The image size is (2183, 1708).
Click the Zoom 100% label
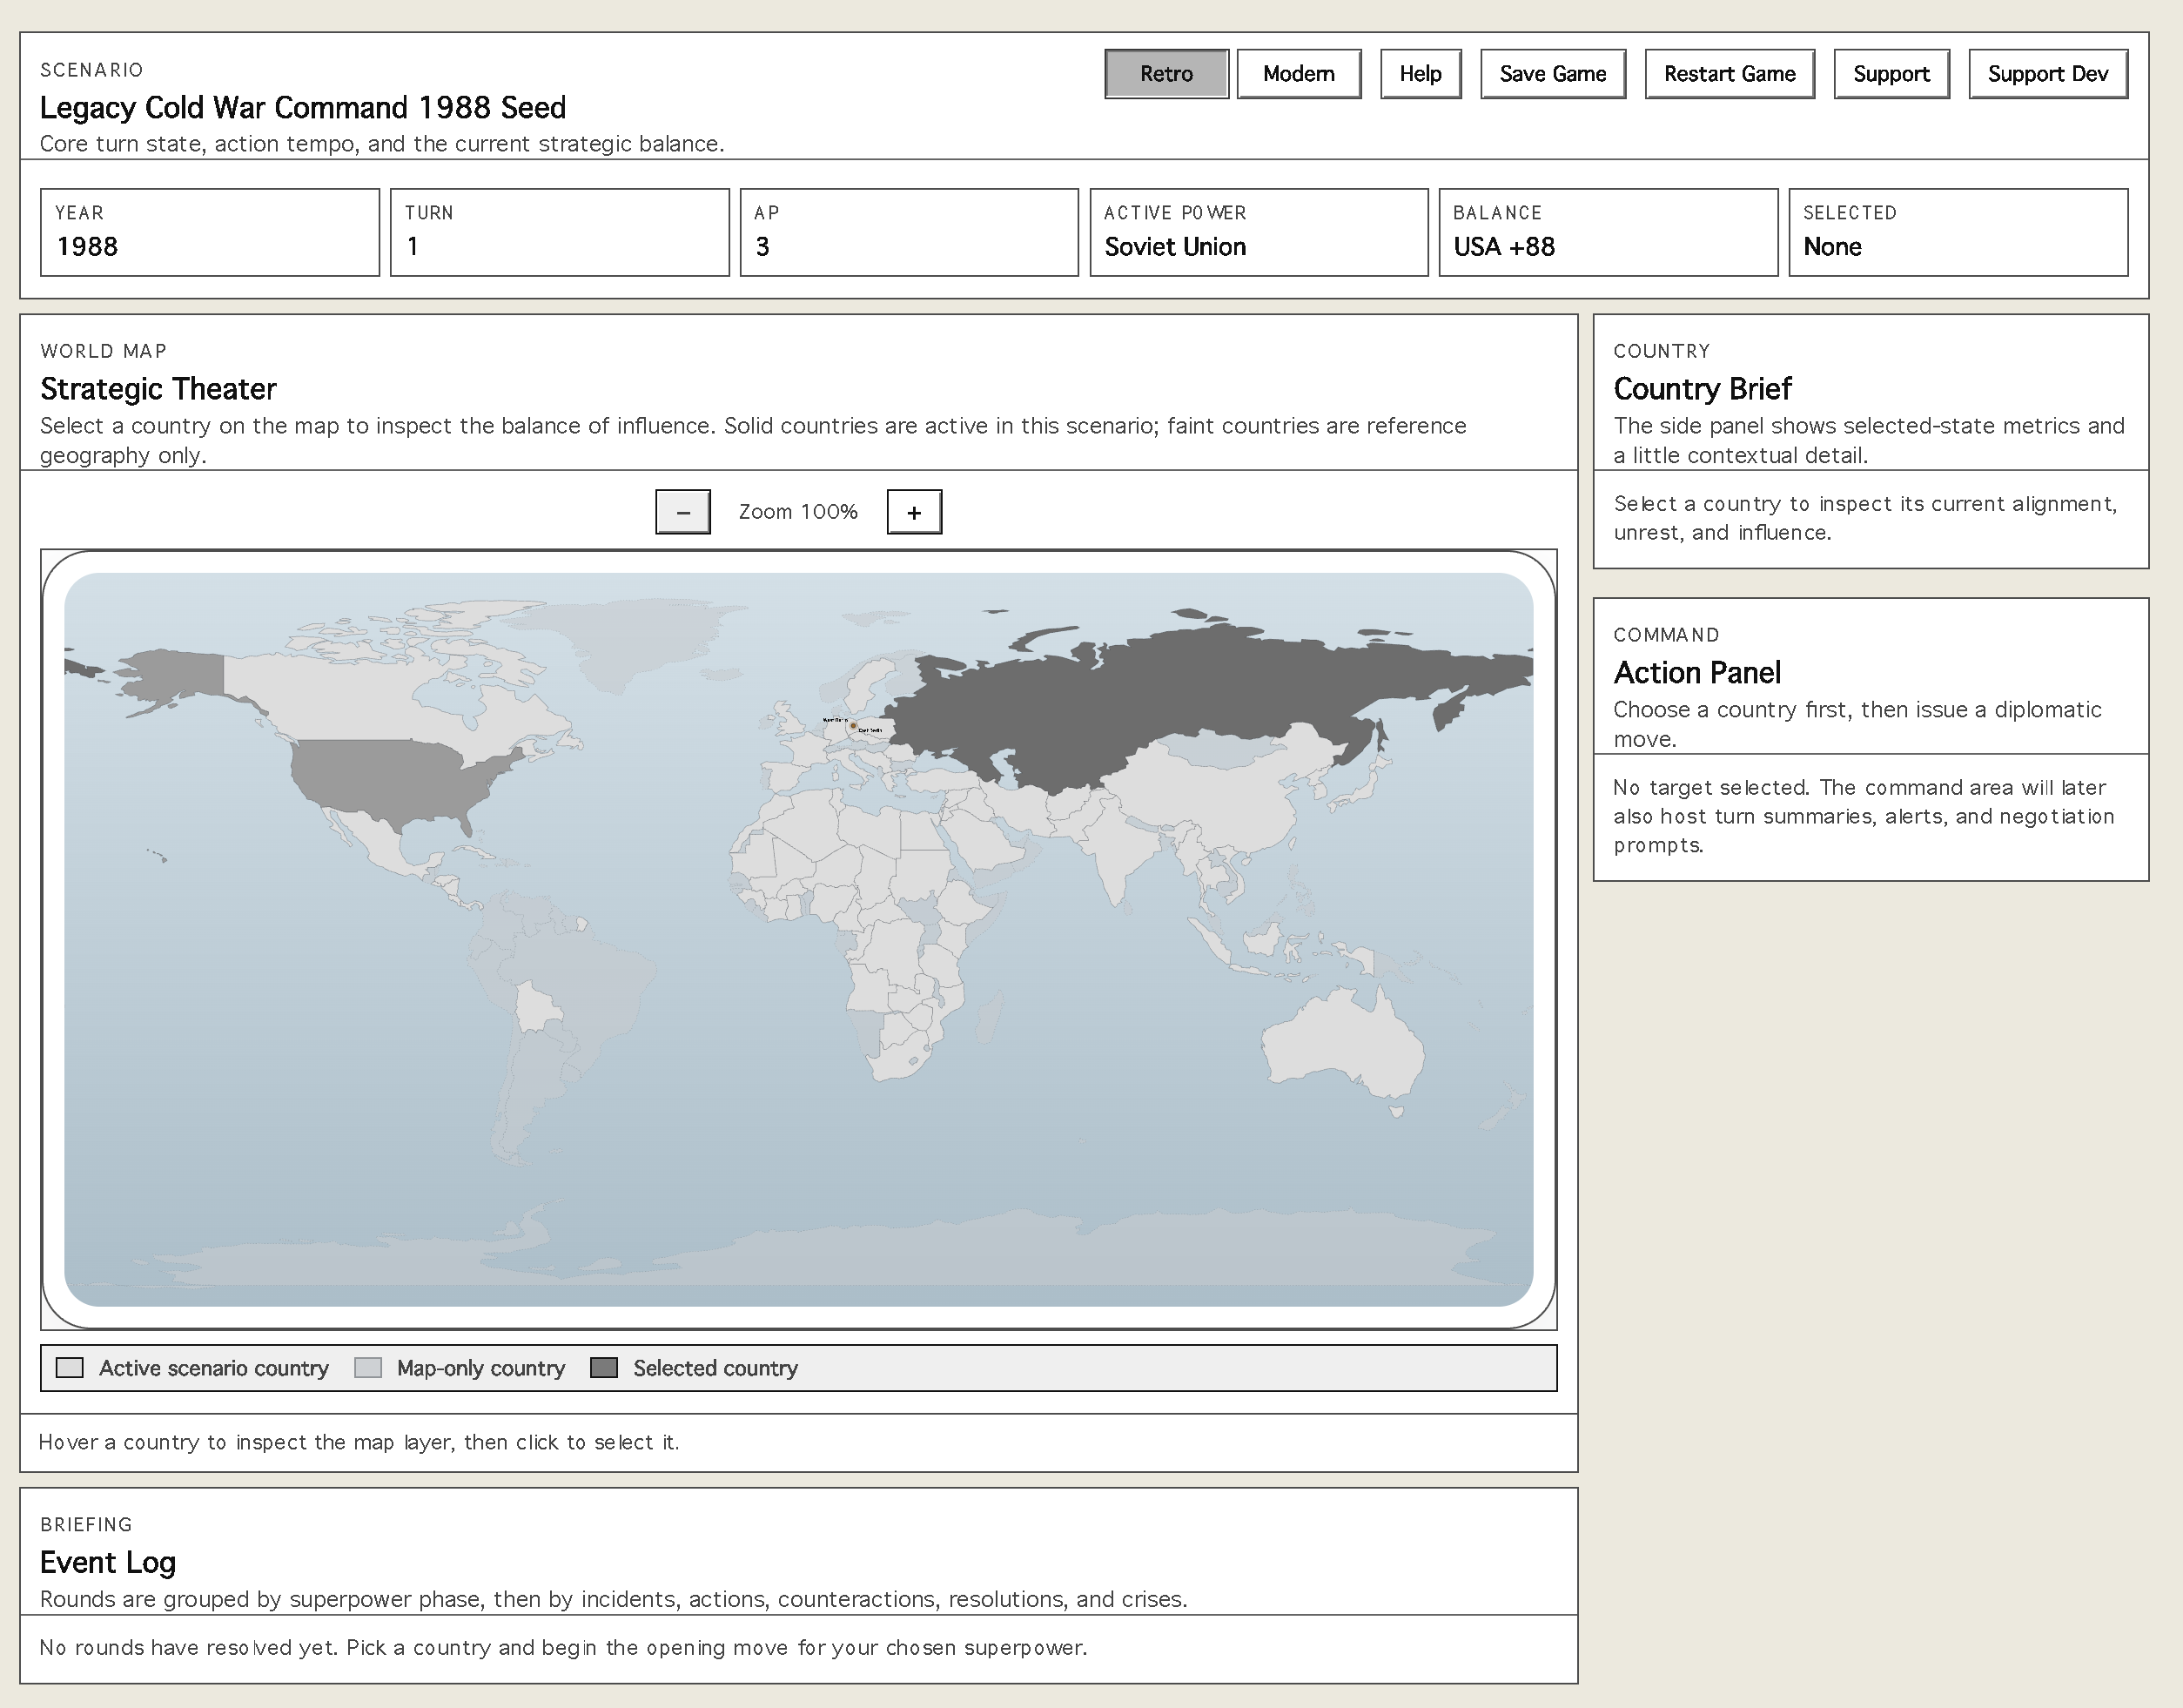pos(798,512)
